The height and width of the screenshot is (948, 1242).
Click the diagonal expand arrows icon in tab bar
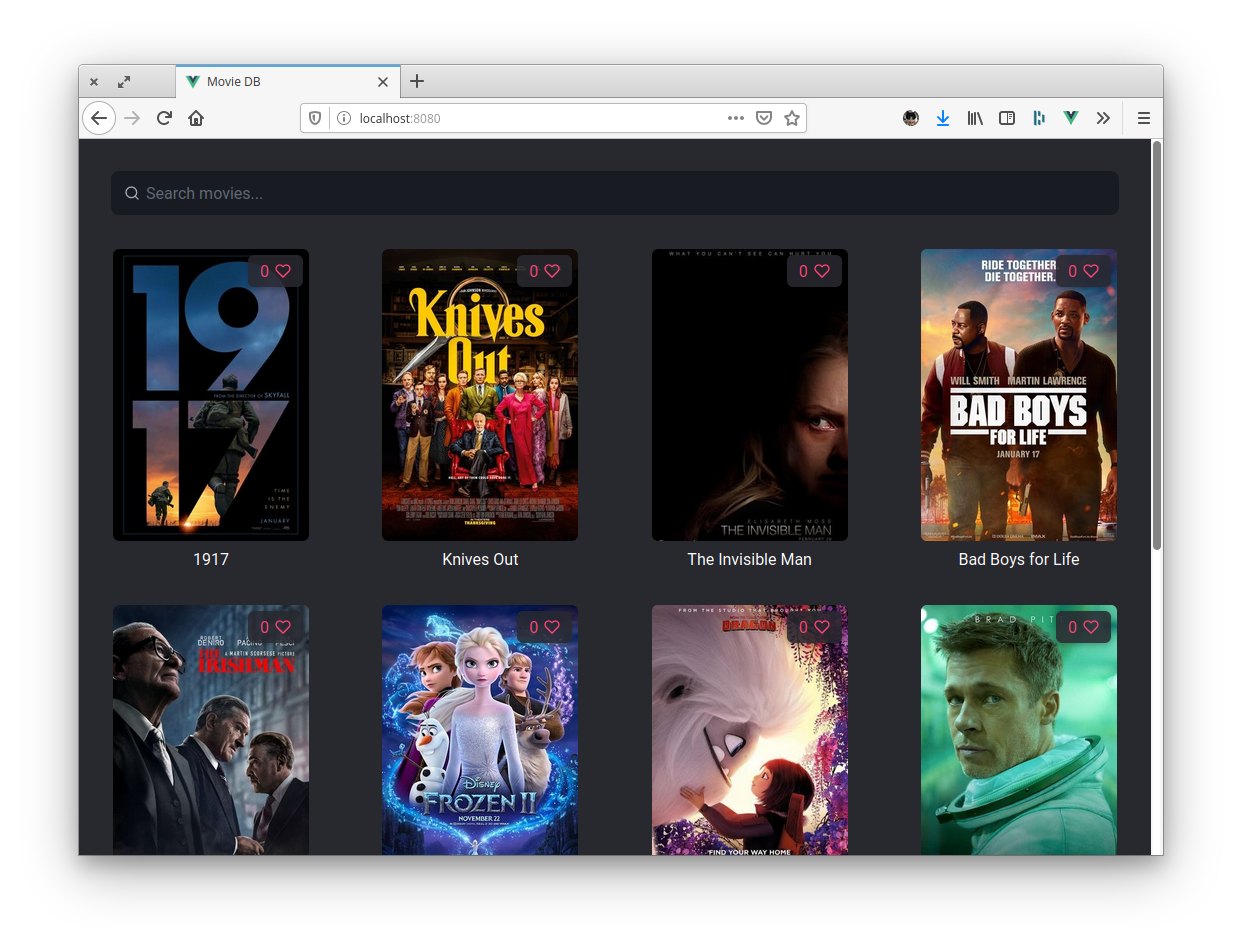(124, 82)
